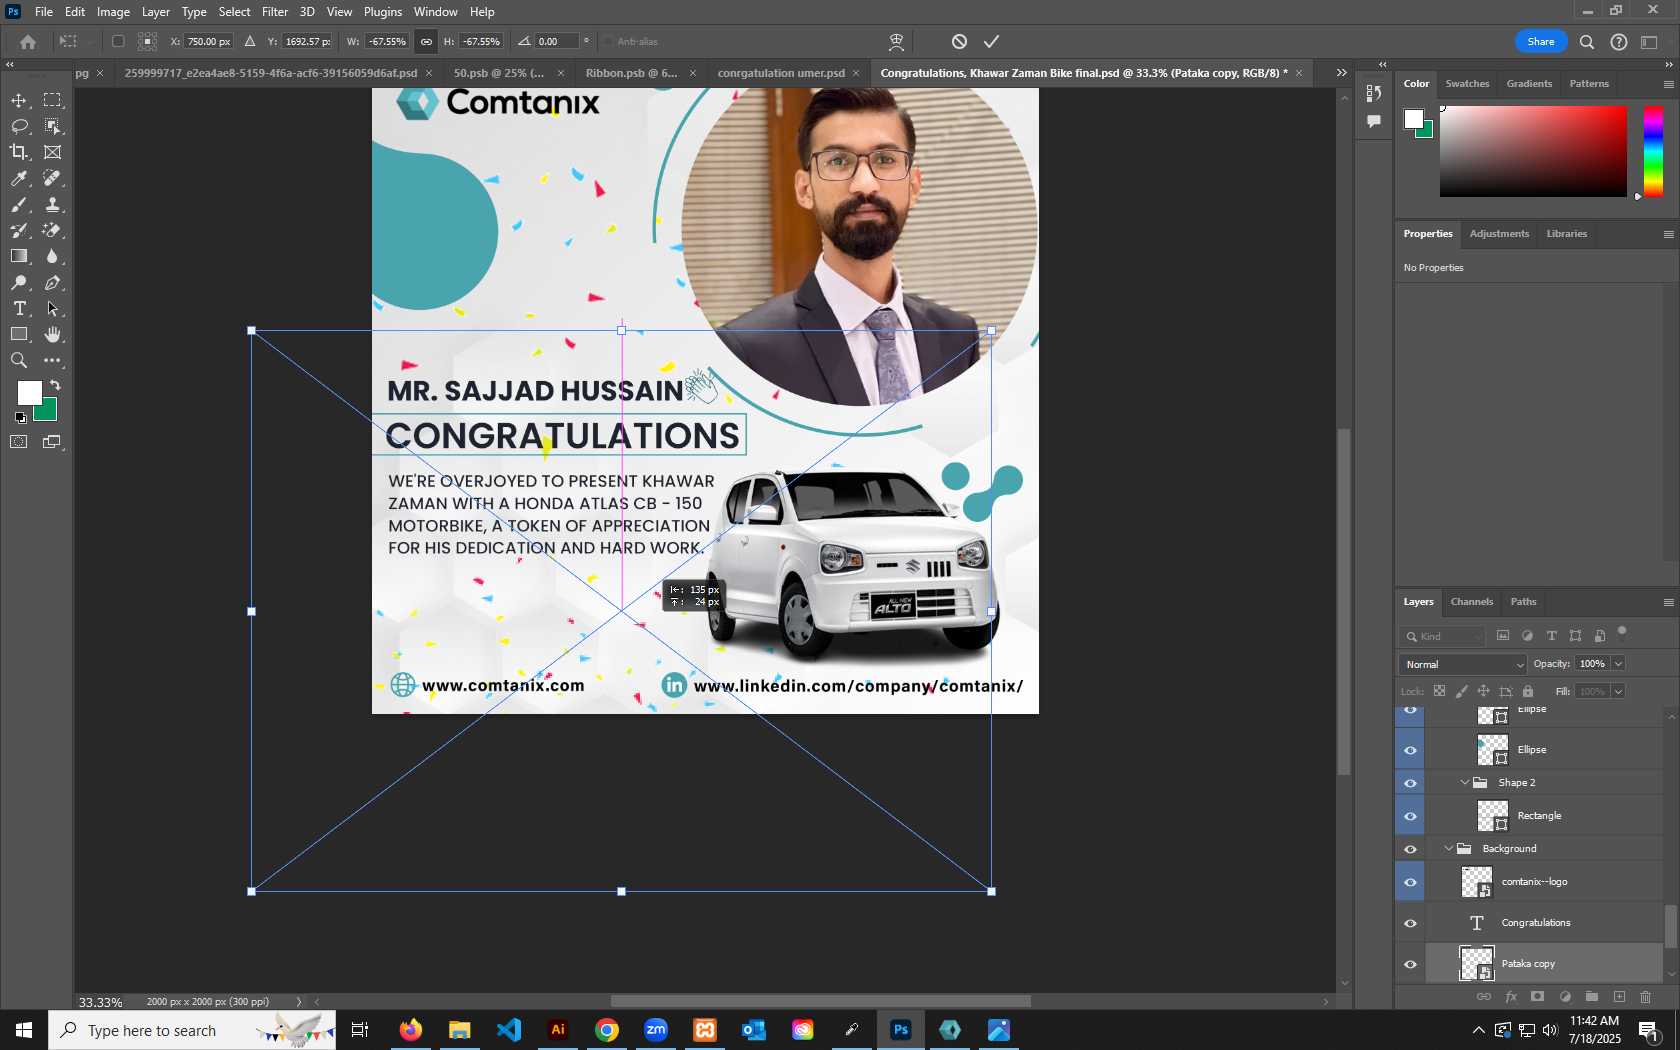This screenshot has height=1050, width=1680.
Task: Select the History Brush tool
Action: coord(19,230)
